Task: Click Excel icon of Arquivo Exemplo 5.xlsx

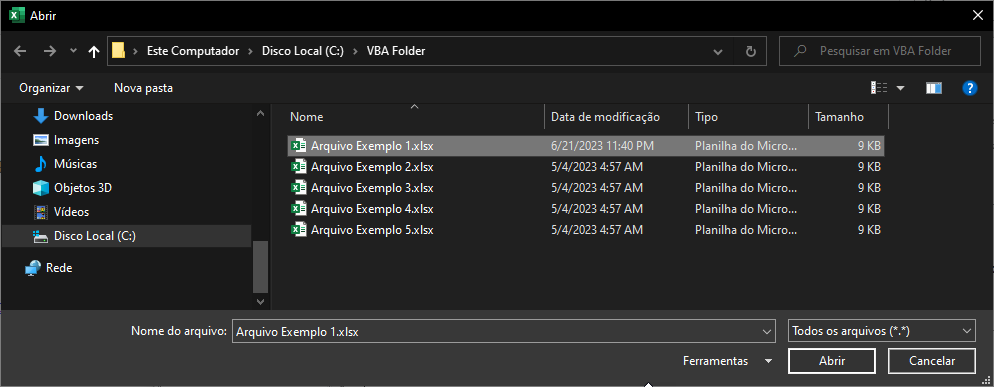Action: pyautogui.click(x=298, y=230)
